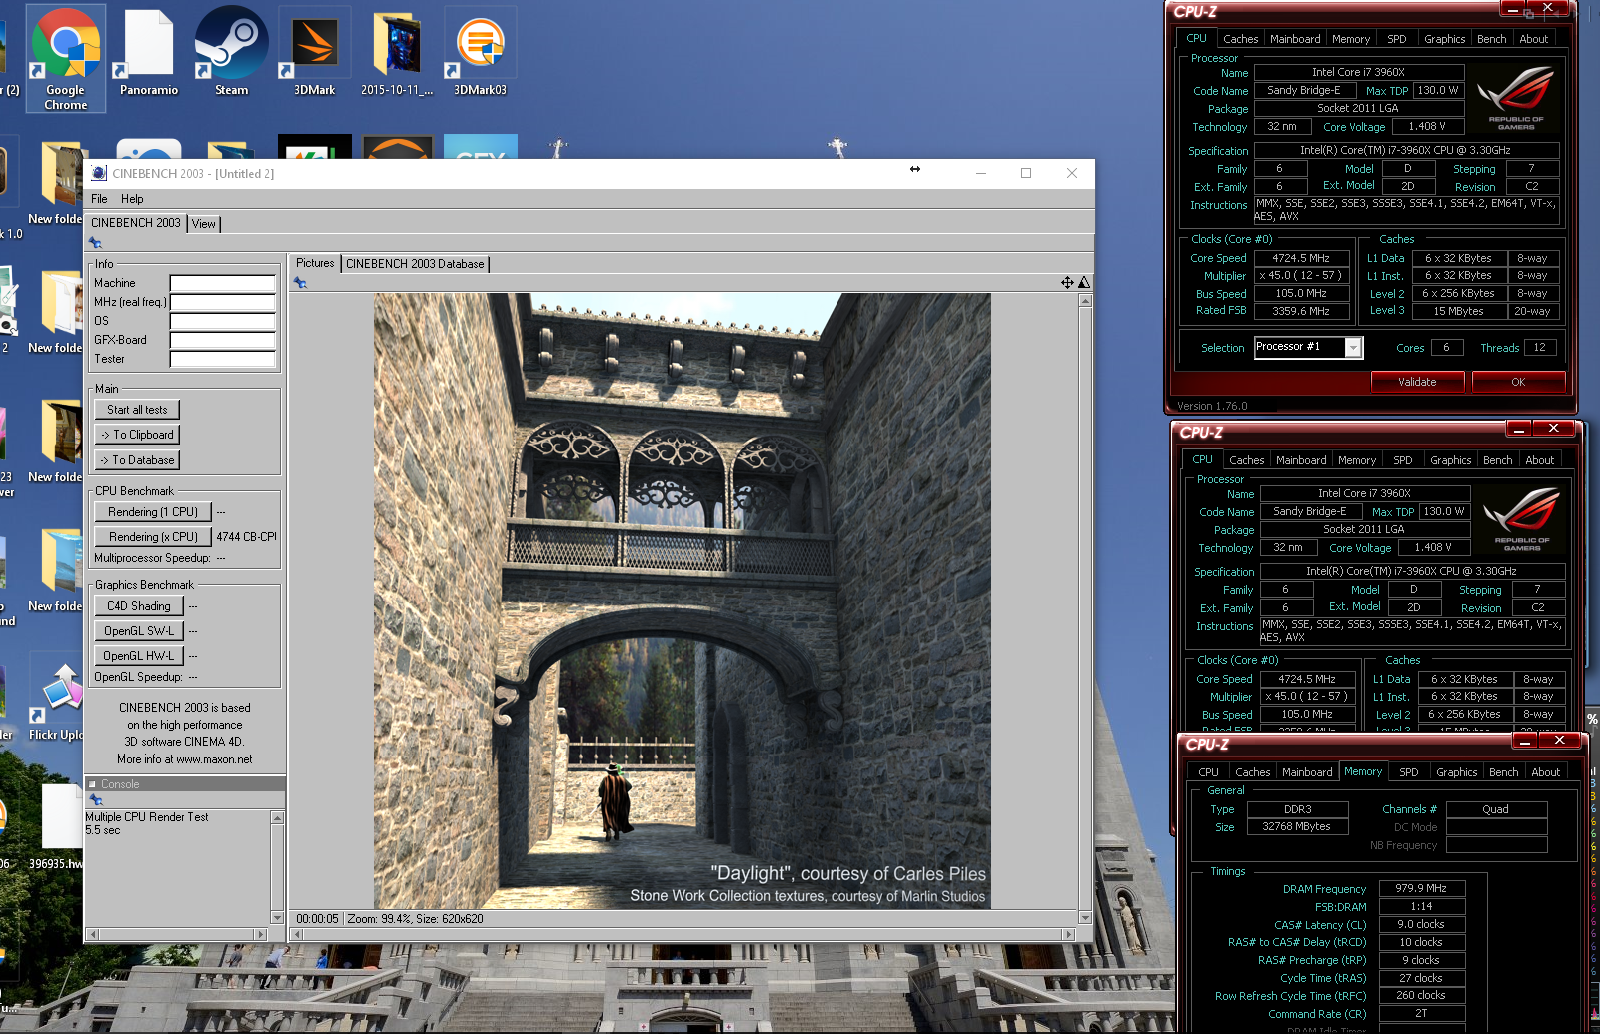Viewport: 1600px width, 1034px height.
Task: Select the Pictures tab
Action: coord(315,263)
